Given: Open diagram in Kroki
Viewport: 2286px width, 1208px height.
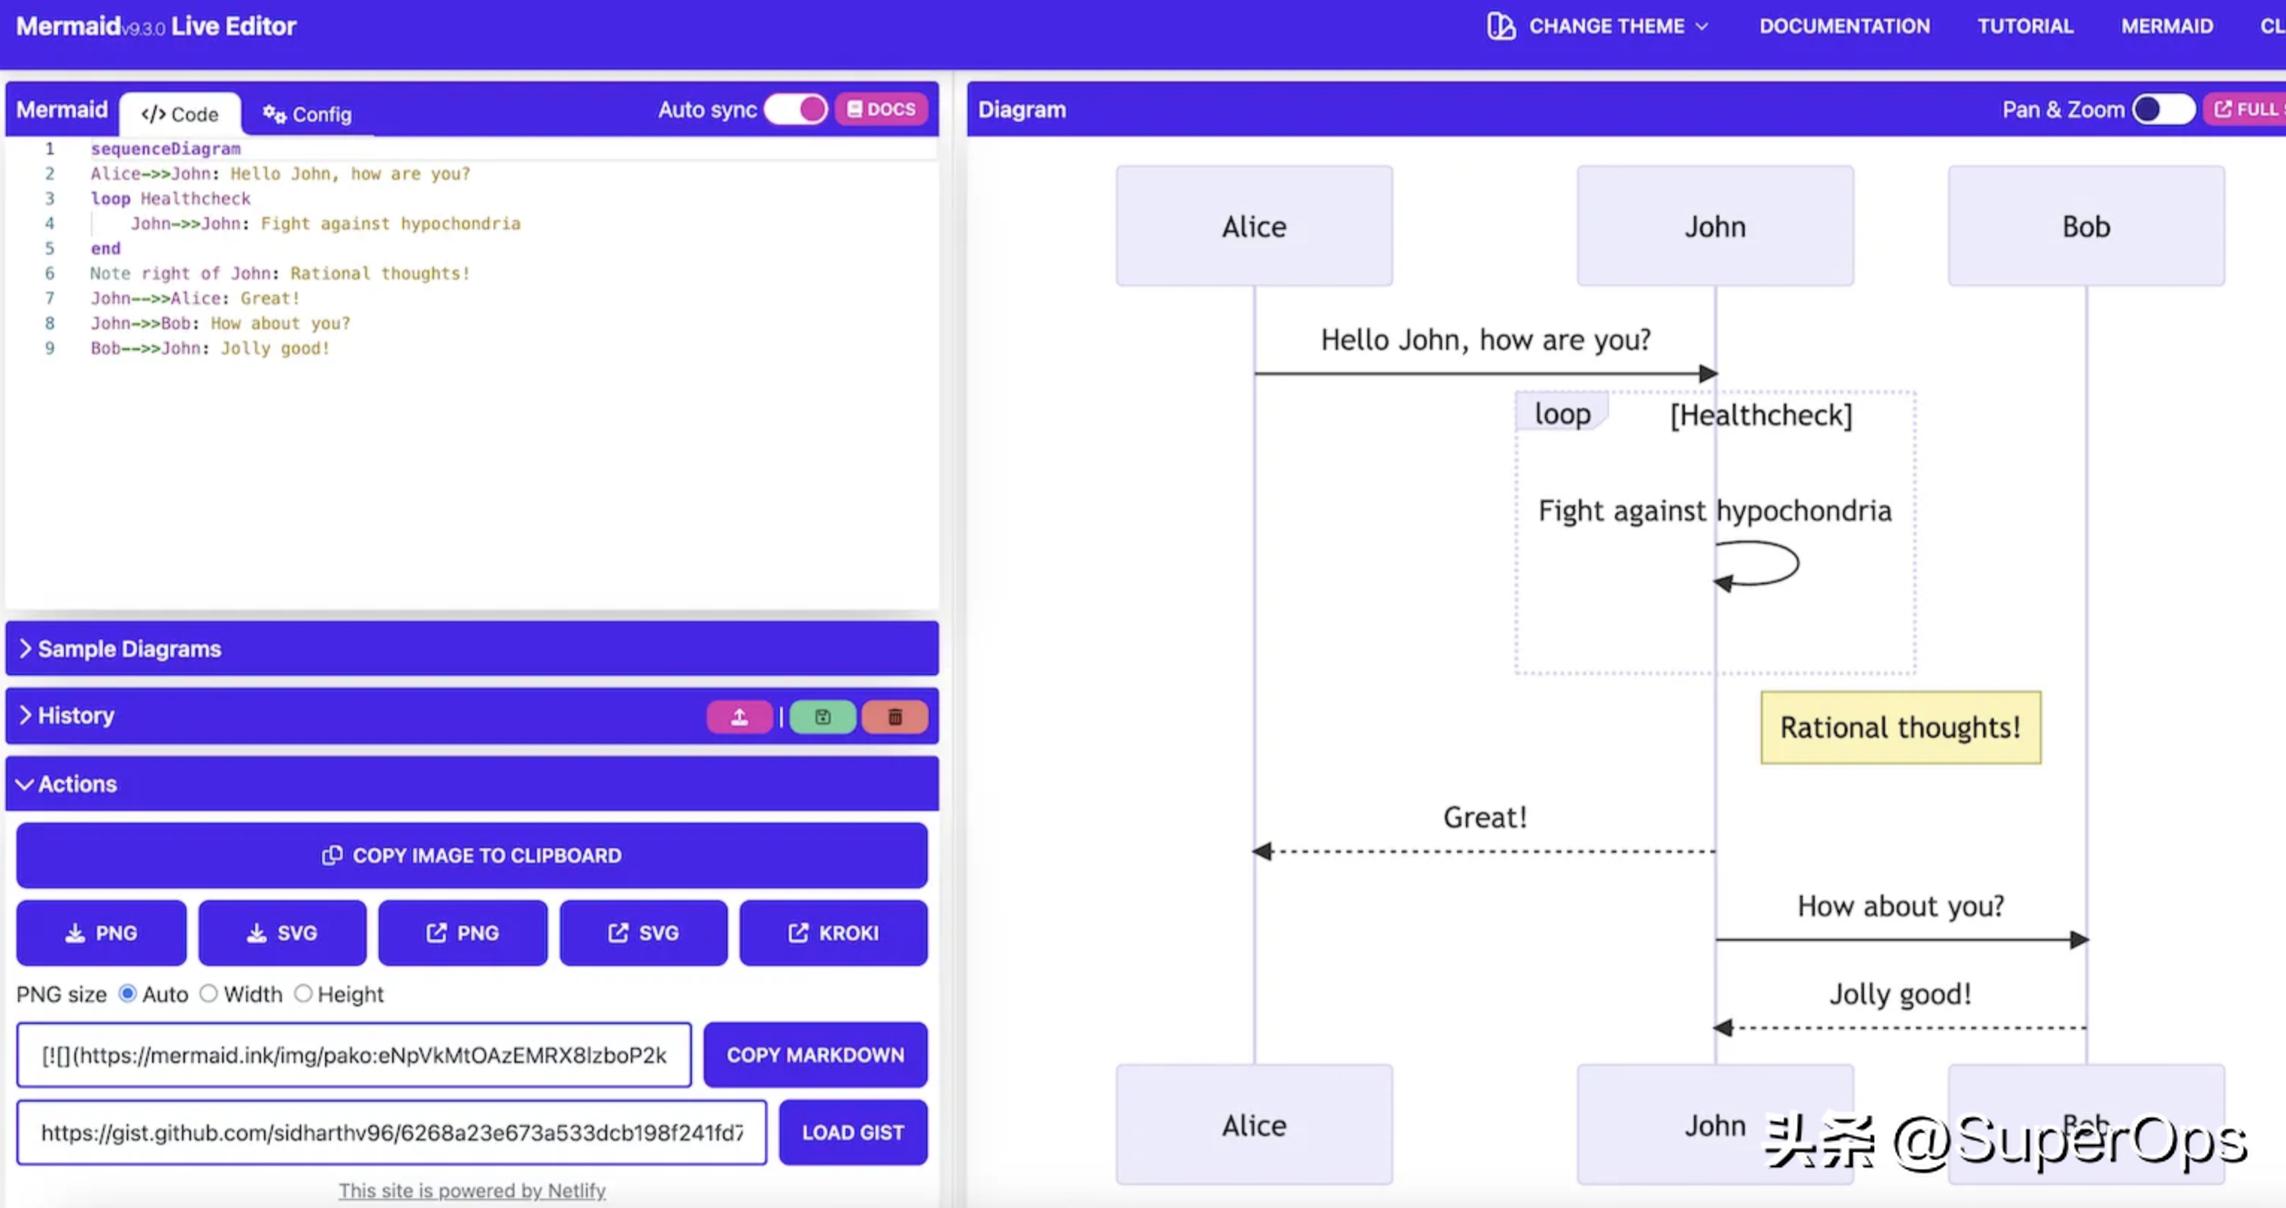Looking at the screenshot, I should [x=833, y=933].
